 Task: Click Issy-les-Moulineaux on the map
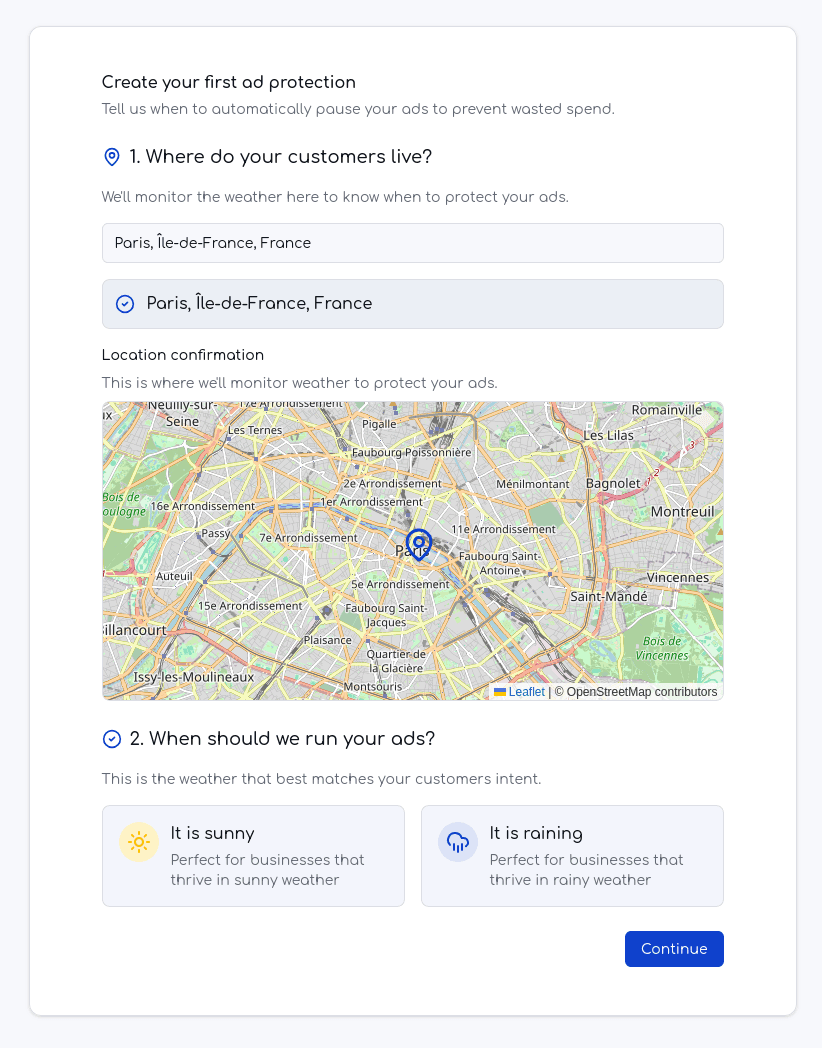194,677
